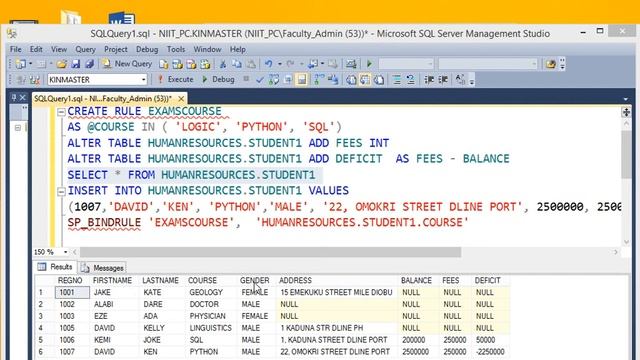Toggle the Include Actual Execution Plan icon

[319, 80]
